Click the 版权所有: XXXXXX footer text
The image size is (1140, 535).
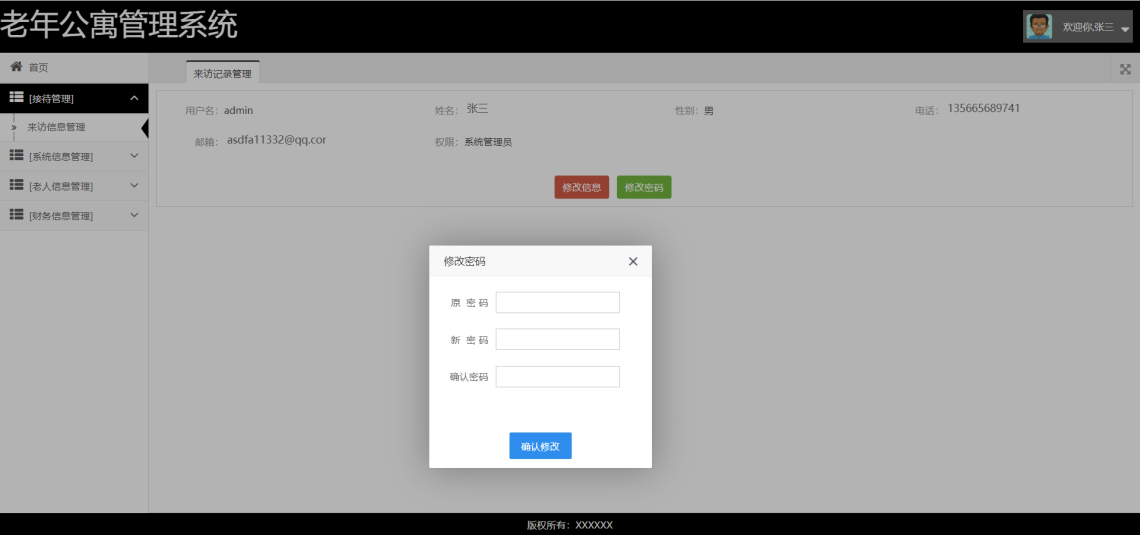pyautogui.click(x=570, y=525)
